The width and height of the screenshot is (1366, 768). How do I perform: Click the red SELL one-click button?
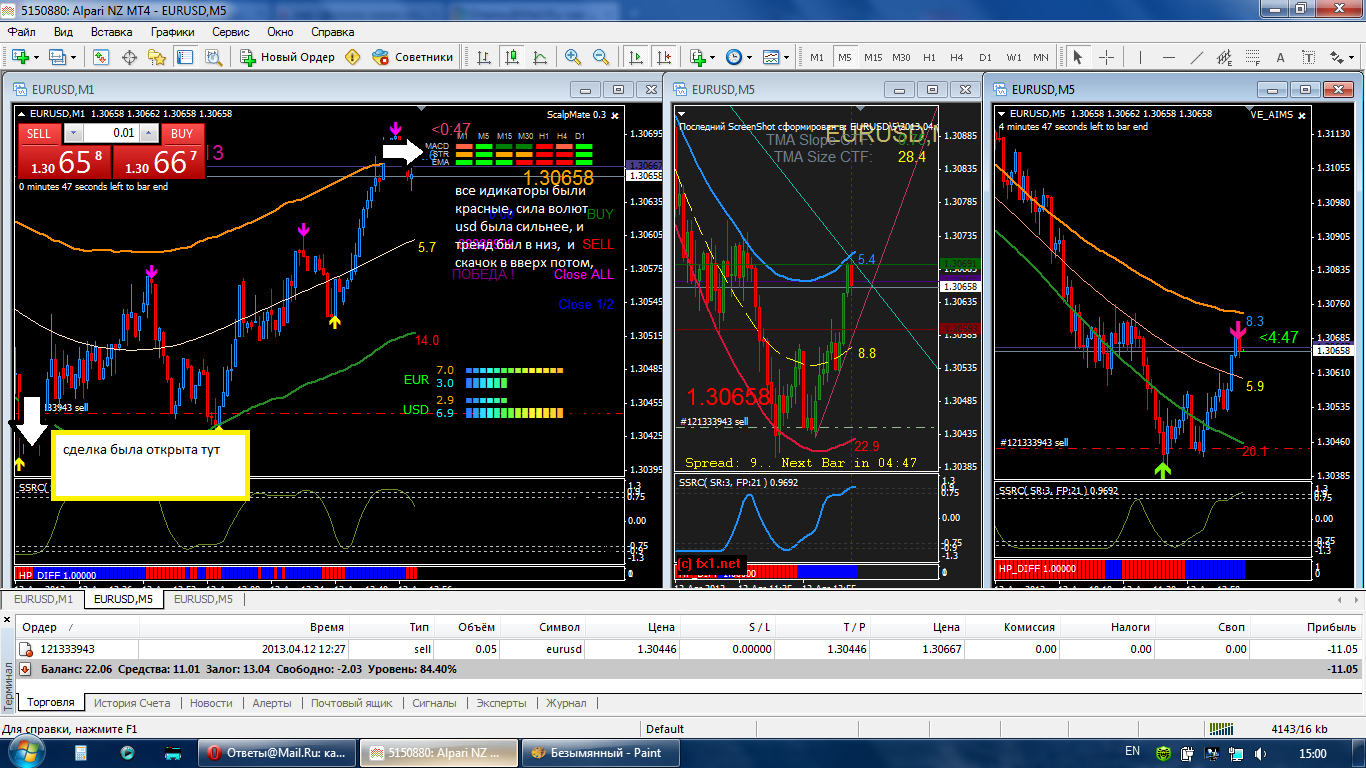tap(39, 133)
